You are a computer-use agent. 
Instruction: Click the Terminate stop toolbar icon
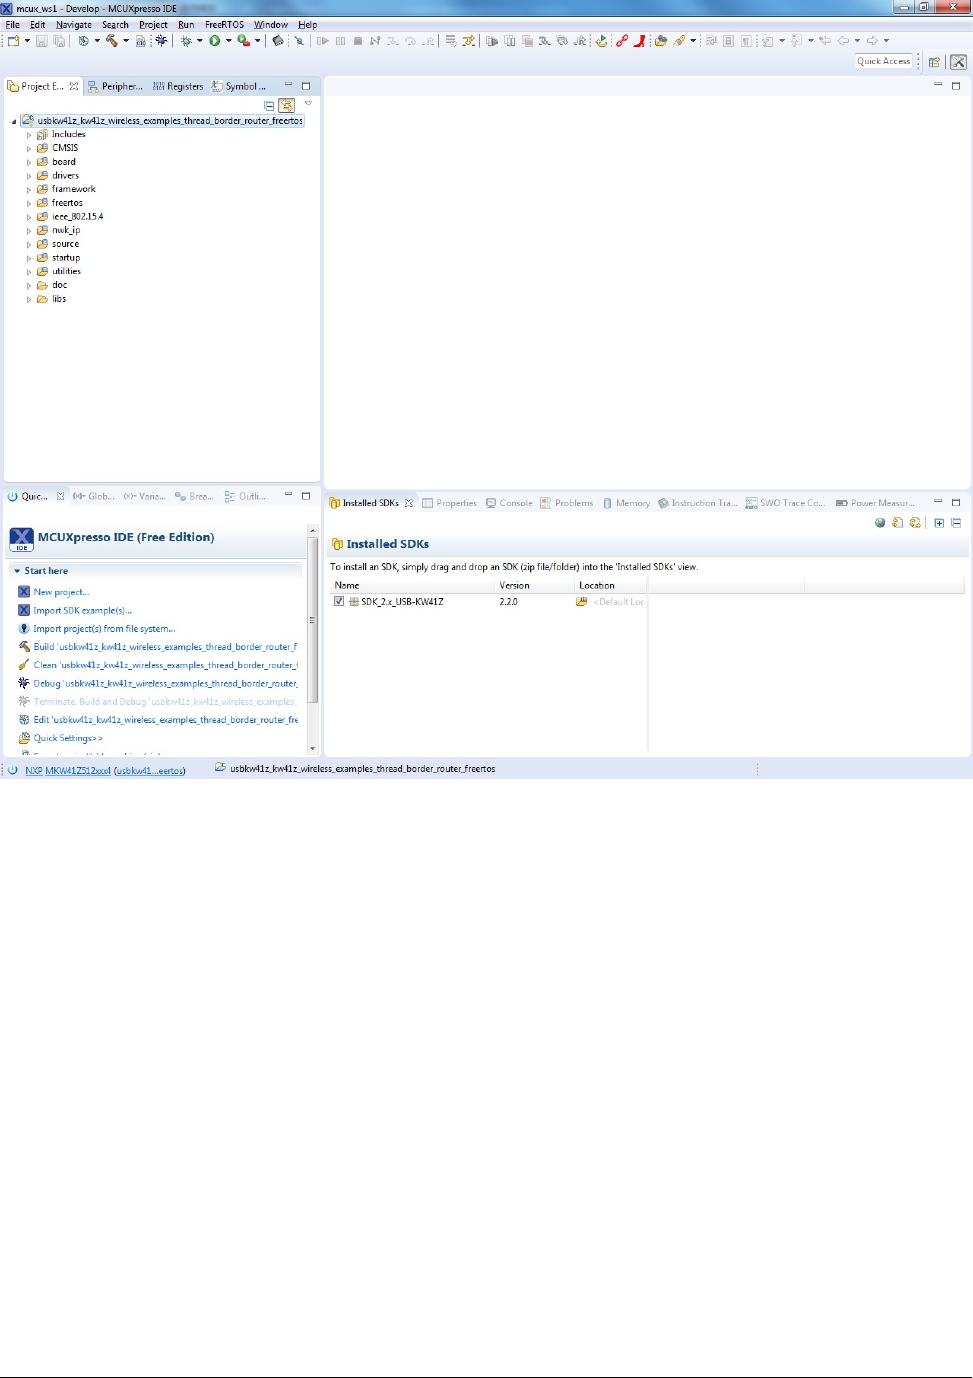pyautogui.click(x=358, y=41)
